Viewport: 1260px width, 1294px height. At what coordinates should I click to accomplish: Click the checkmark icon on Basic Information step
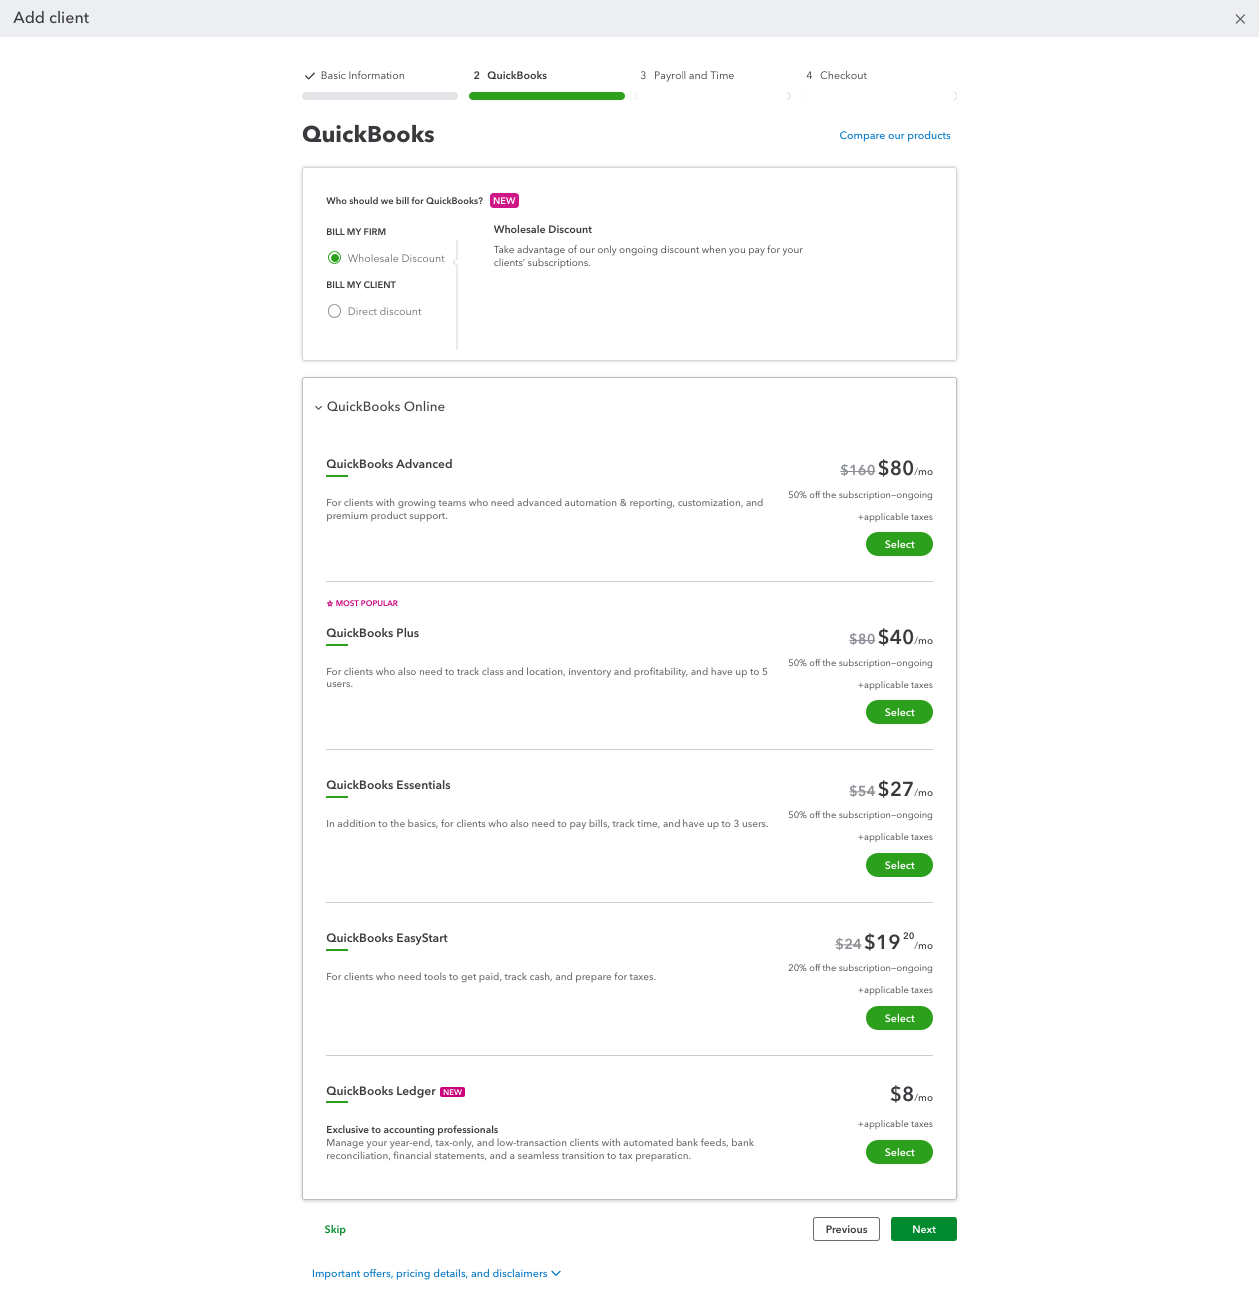coord(309,75)
